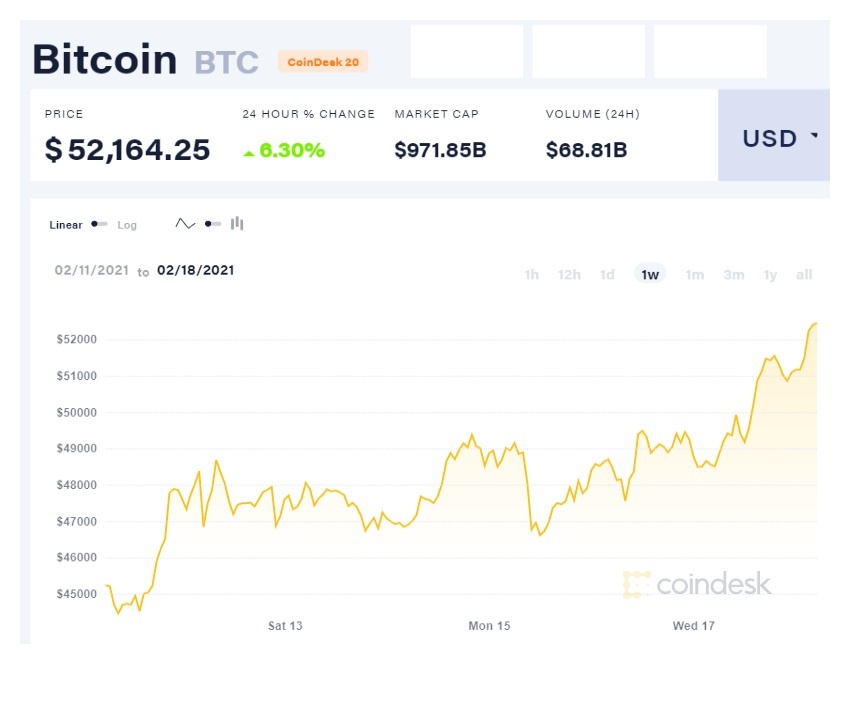Select the 1w time range
Screen dimensions: 850x704
(650, 275)
